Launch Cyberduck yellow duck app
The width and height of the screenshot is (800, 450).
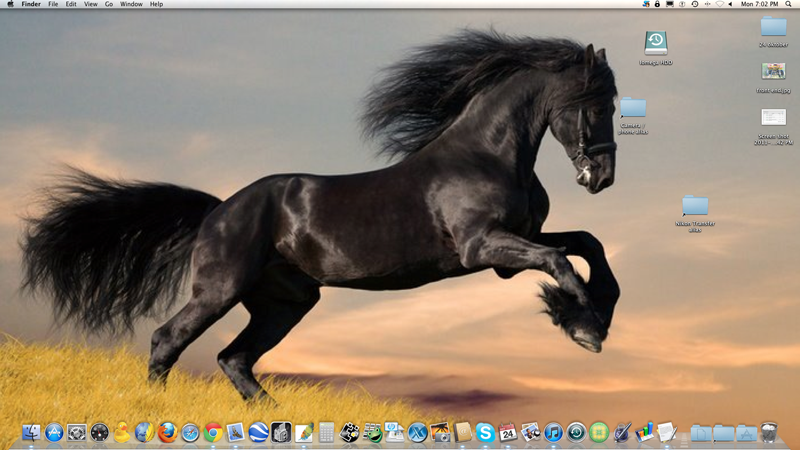click(x=122, y=433)
